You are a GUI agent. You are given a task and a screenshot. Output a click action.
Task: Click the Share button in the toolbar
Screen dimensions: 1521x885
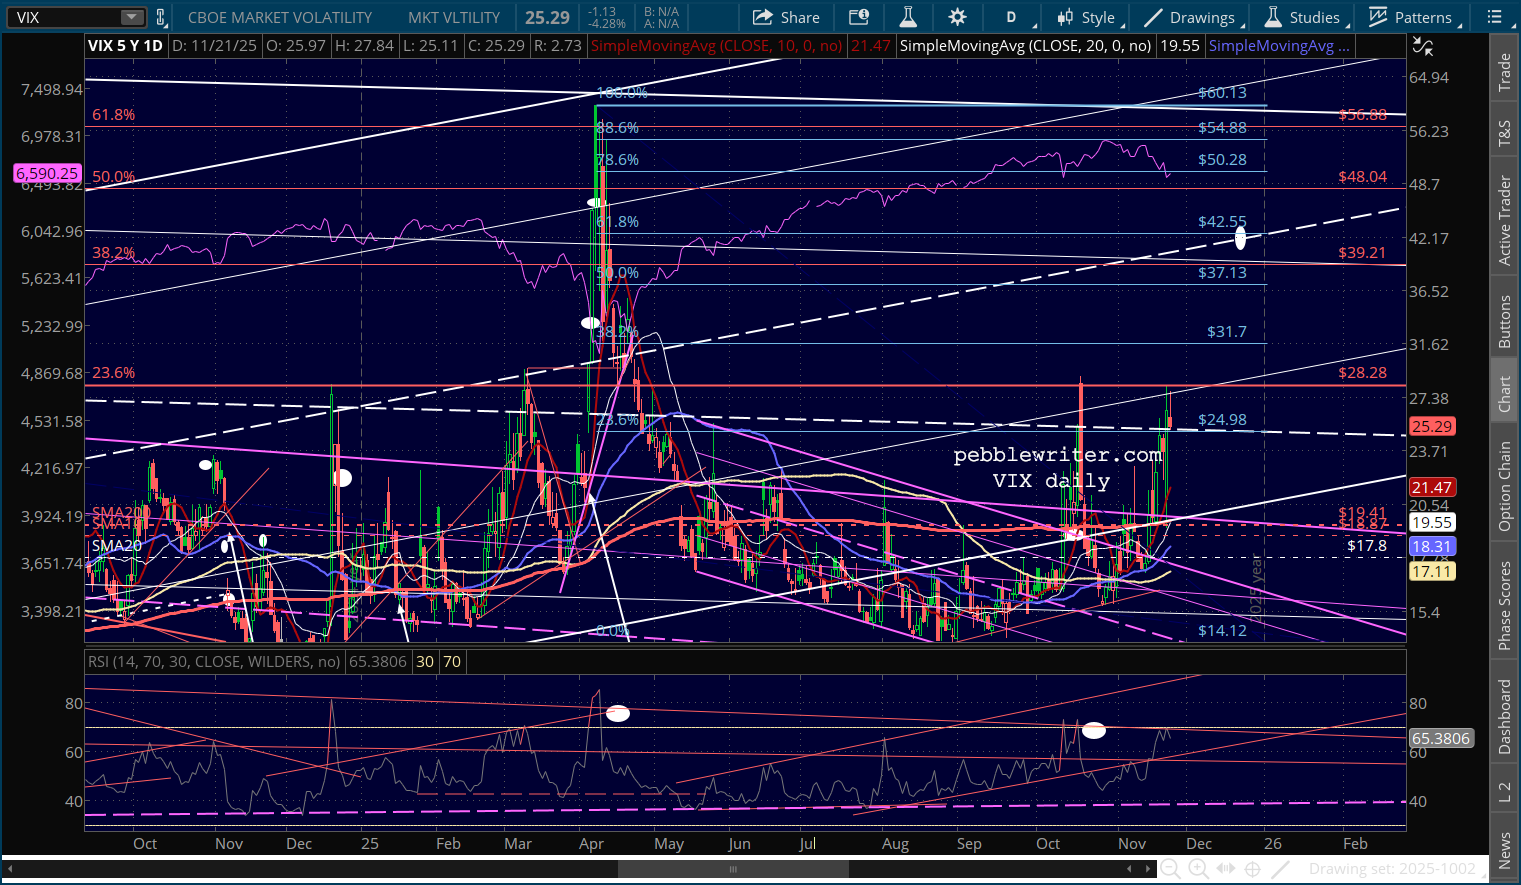pos(786,17)
